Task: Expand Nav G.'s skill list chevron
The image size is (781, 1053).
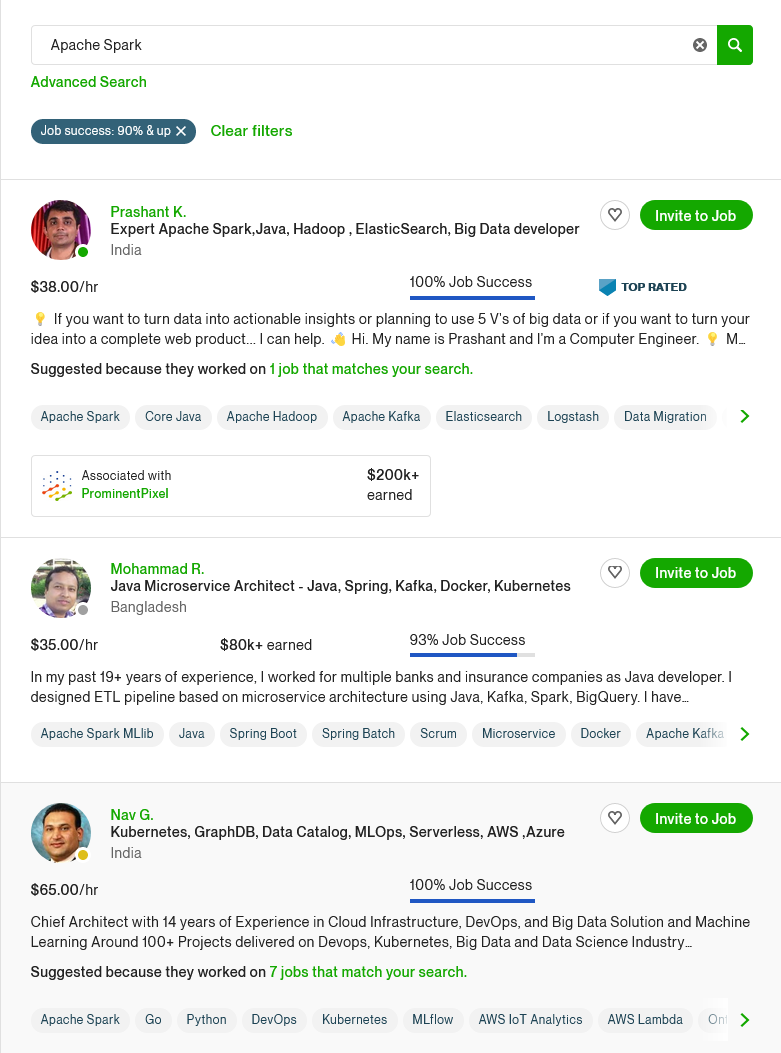Action: tap(744, 1019)
